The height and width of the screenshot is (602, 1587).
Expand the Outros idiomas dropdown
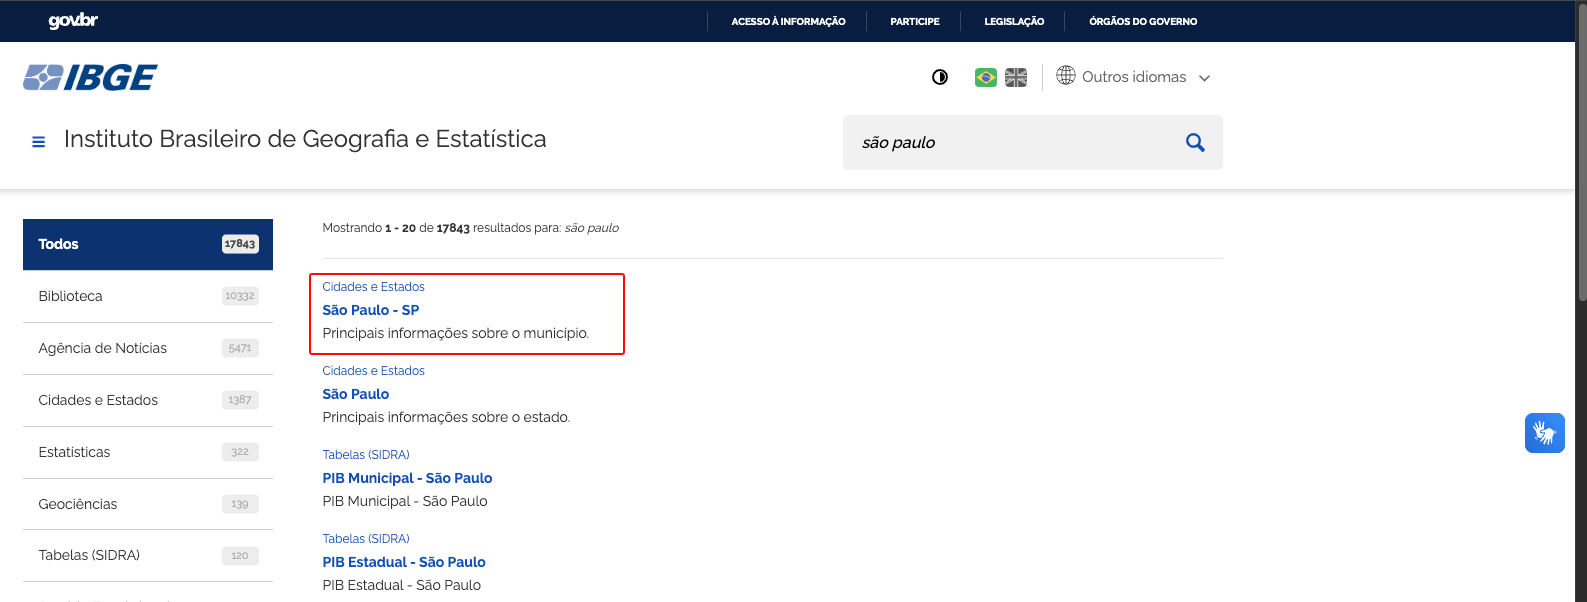[1204, 78]
